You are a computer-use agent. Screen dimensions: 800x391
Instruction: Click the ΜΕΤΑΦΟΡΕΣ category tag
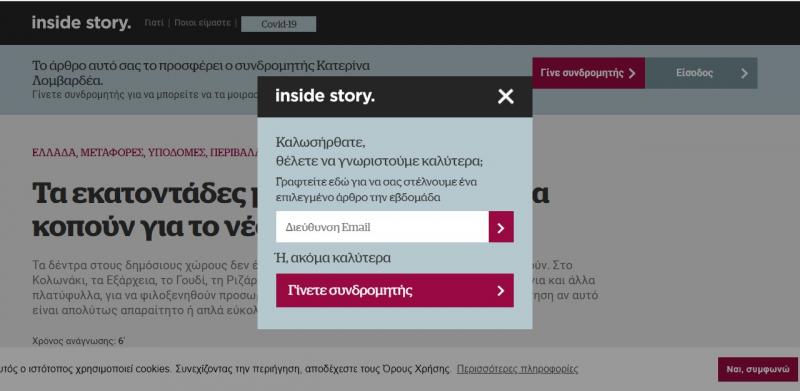click(112, 153)
